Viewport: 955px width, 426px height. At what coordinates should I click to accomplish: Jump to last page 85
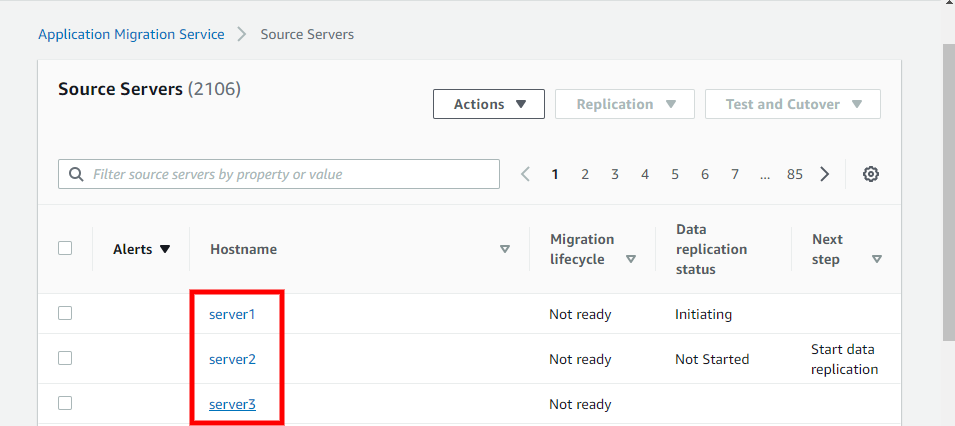pyautogui.click(x=795, y=174)
